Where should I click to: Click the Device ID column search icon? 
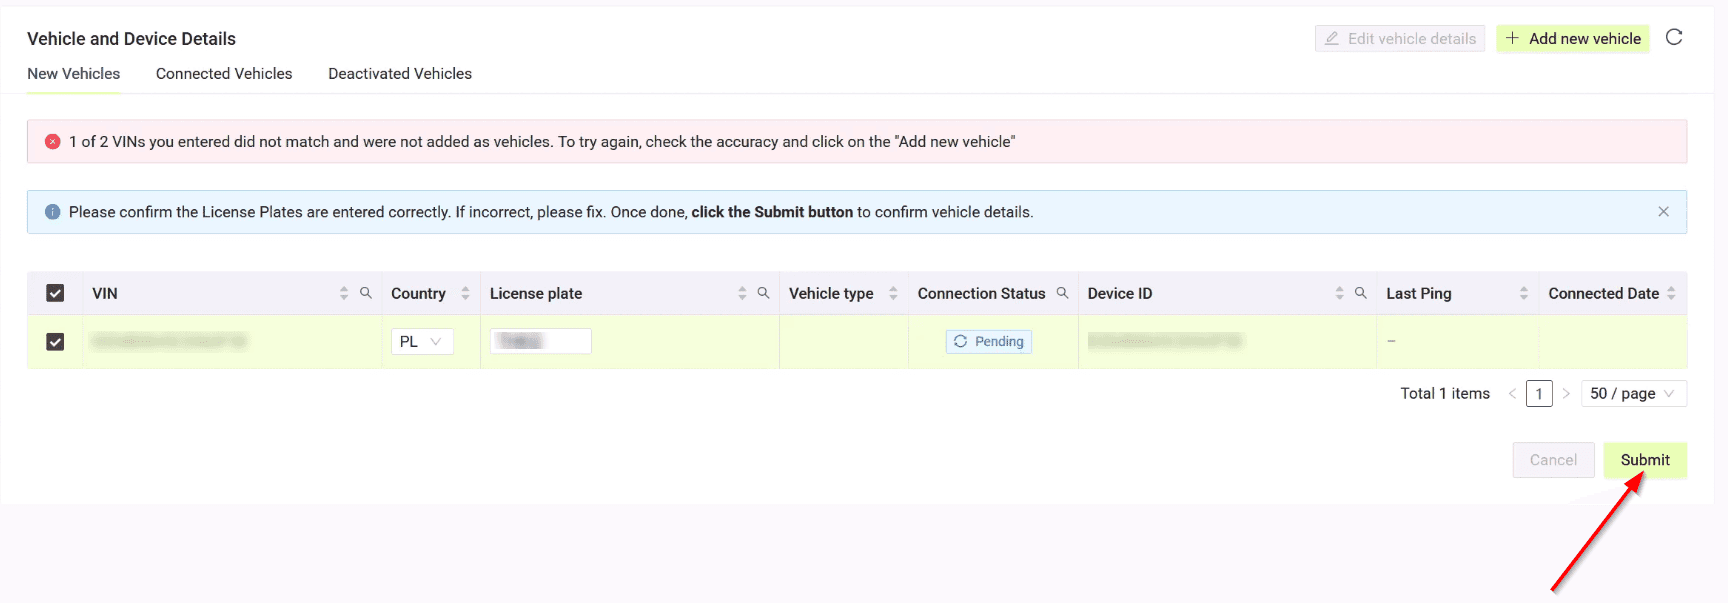pos(1360,293)
